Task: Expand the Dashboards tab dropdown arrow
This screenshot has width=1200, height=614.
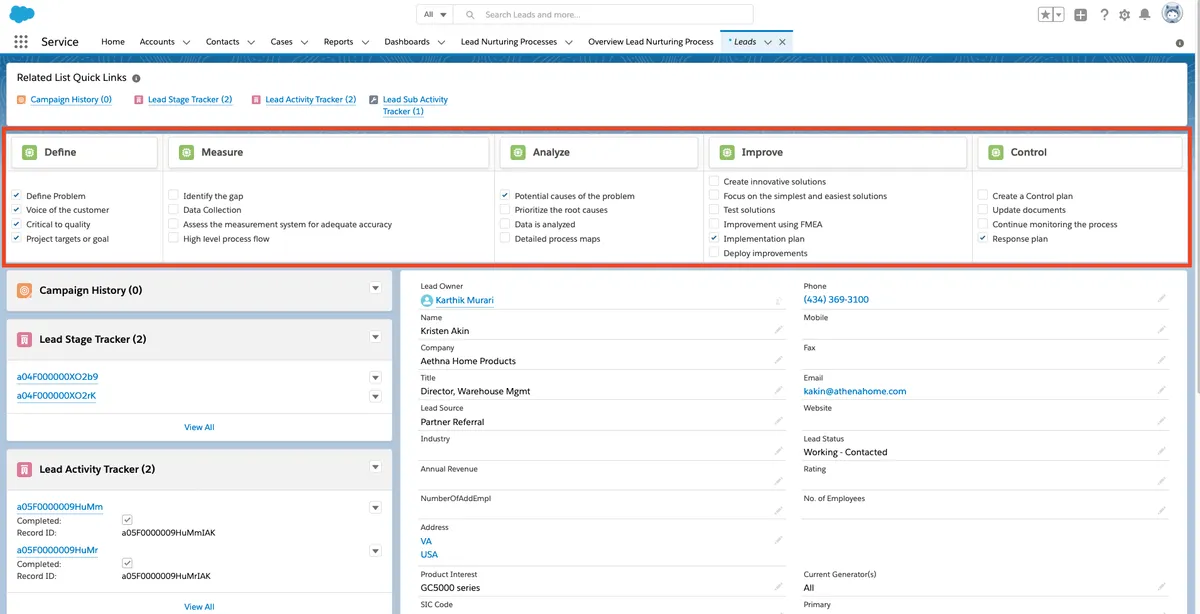Action: tap(441, 42)
